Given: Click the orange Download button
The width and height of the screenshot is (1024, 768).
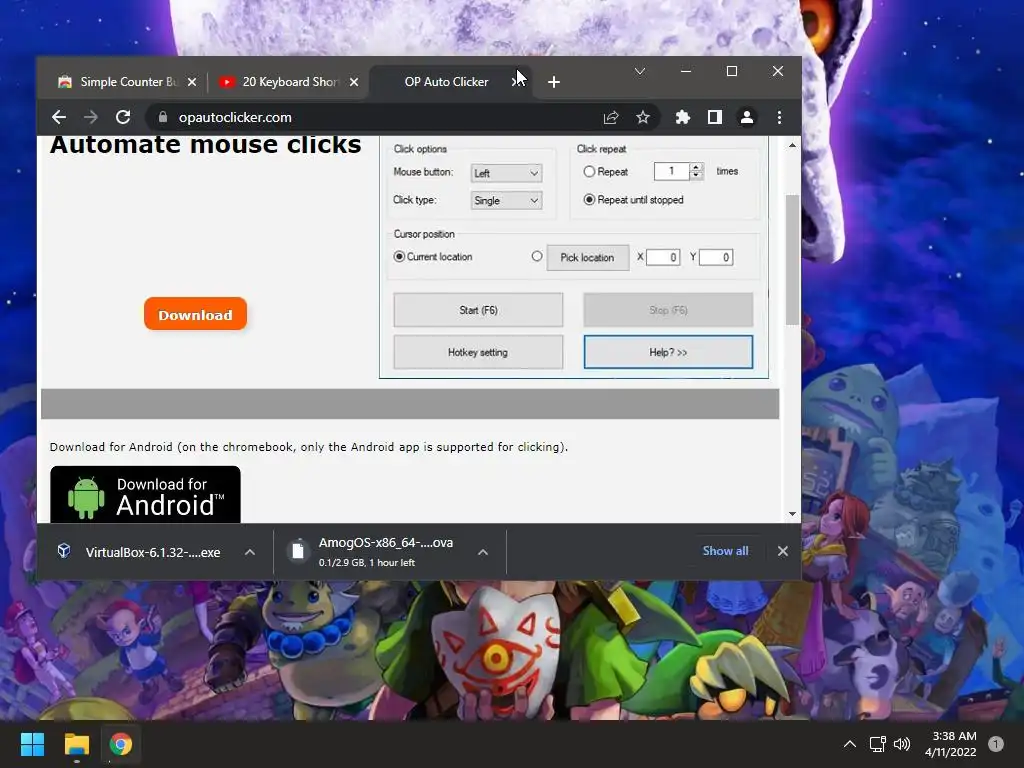Looking at the screenshot, I should pyautogui.click(x=195, y=314).
